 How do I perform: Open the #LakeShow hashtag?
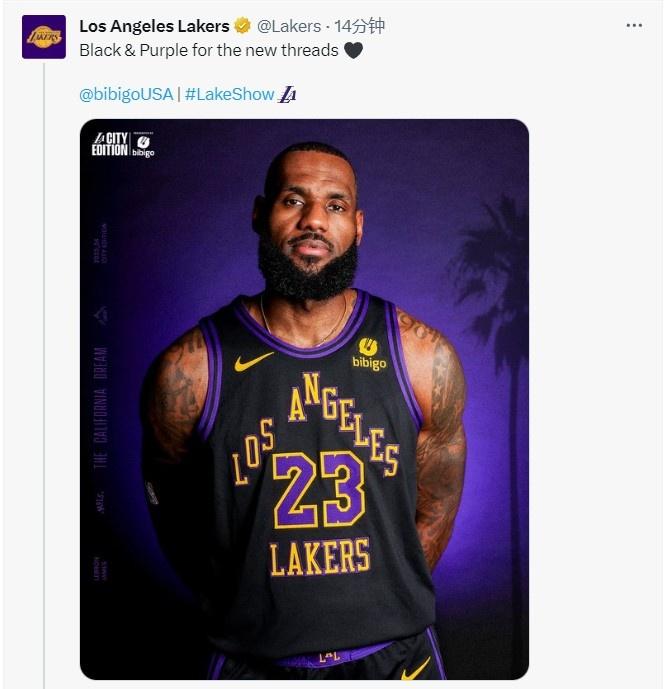click(229, 94)
